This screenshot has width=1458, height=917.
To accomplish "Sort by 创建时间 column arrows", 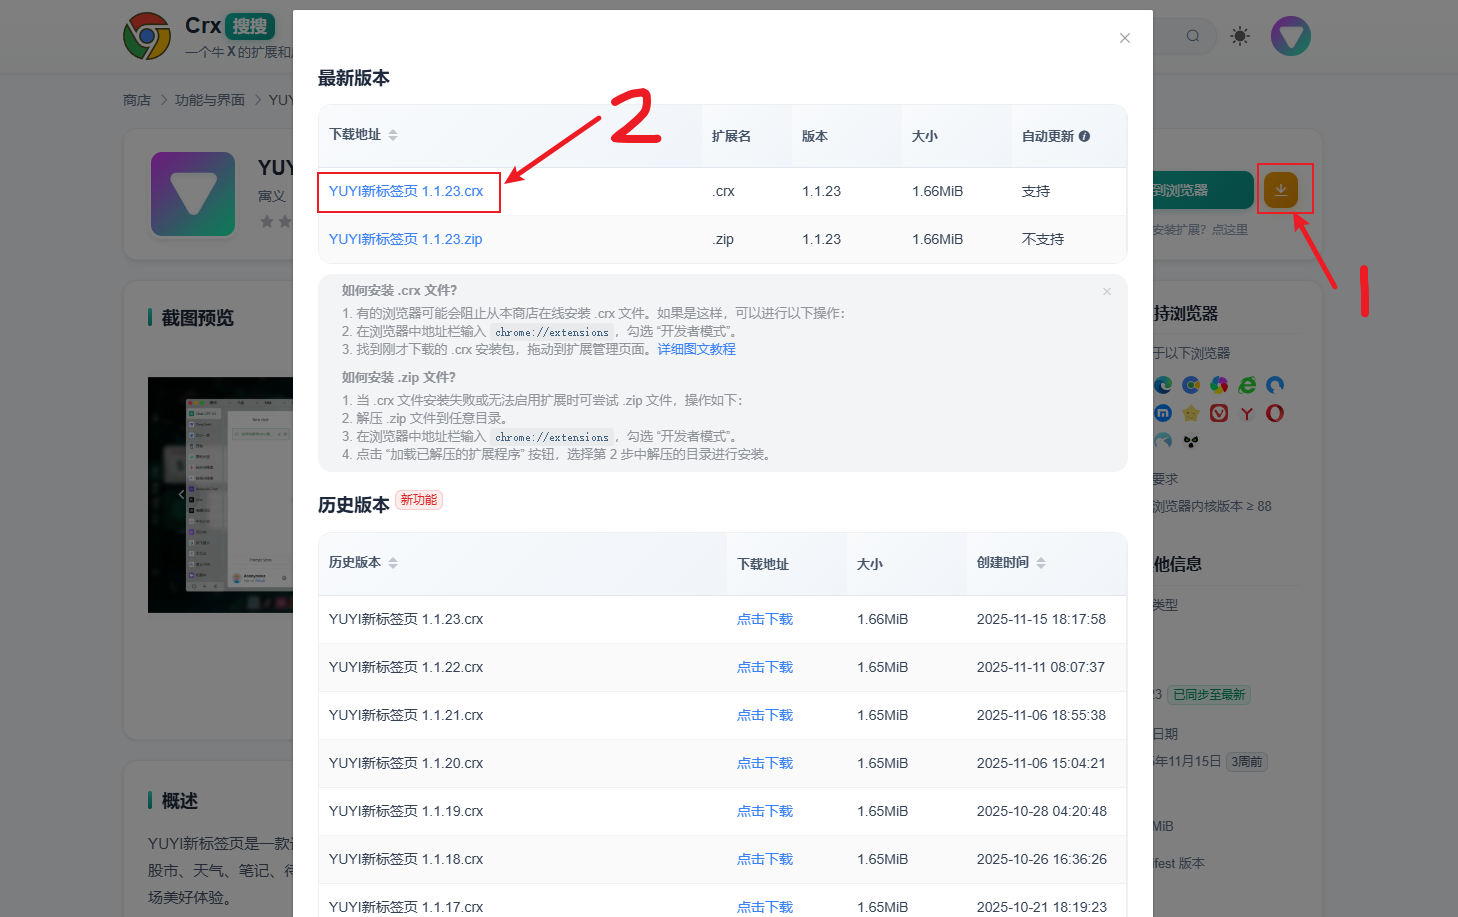I will point(1041,563).
